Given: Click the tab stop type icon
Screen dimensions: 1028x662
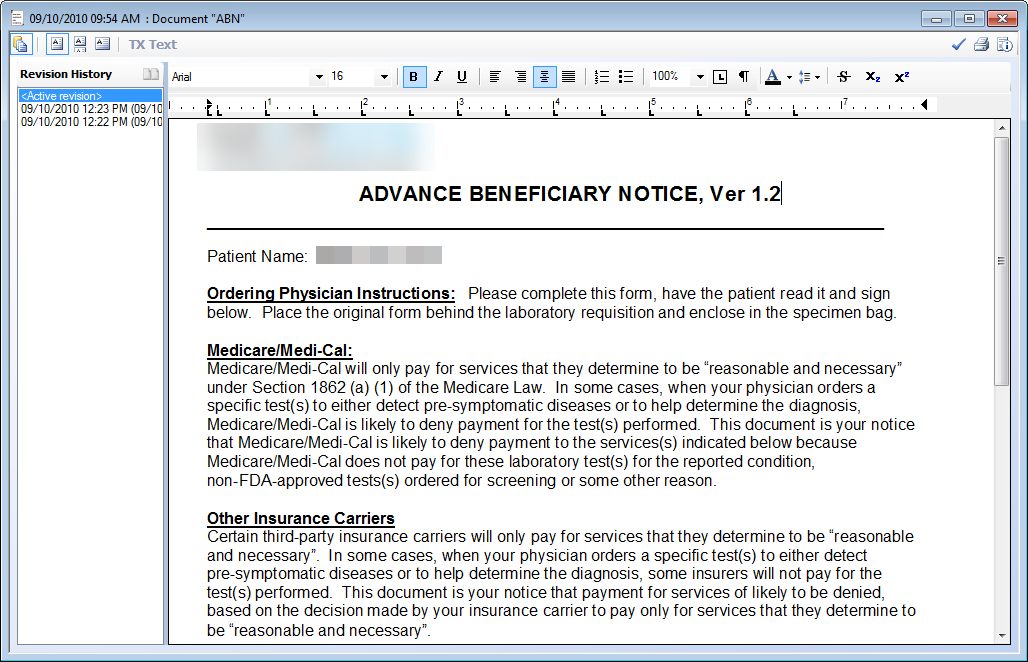Looking at the screenshot, I should [720, 77].
